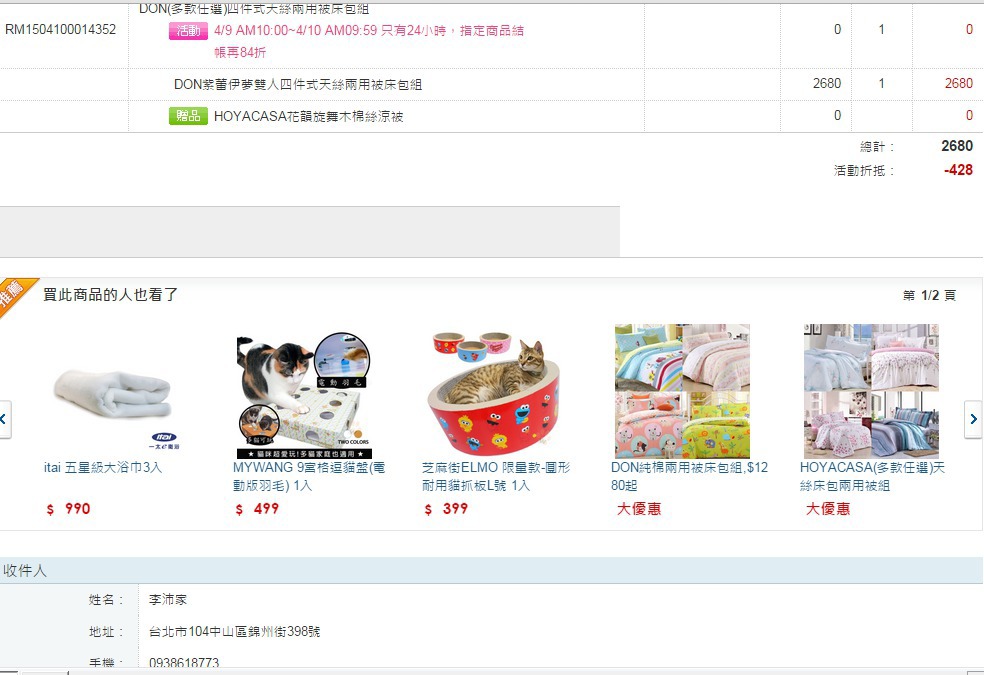Image resolution: width=984 pixels, height=675 pixels.
Task: Open the DON cotton bedding set image
Action: tap(682, 391)
